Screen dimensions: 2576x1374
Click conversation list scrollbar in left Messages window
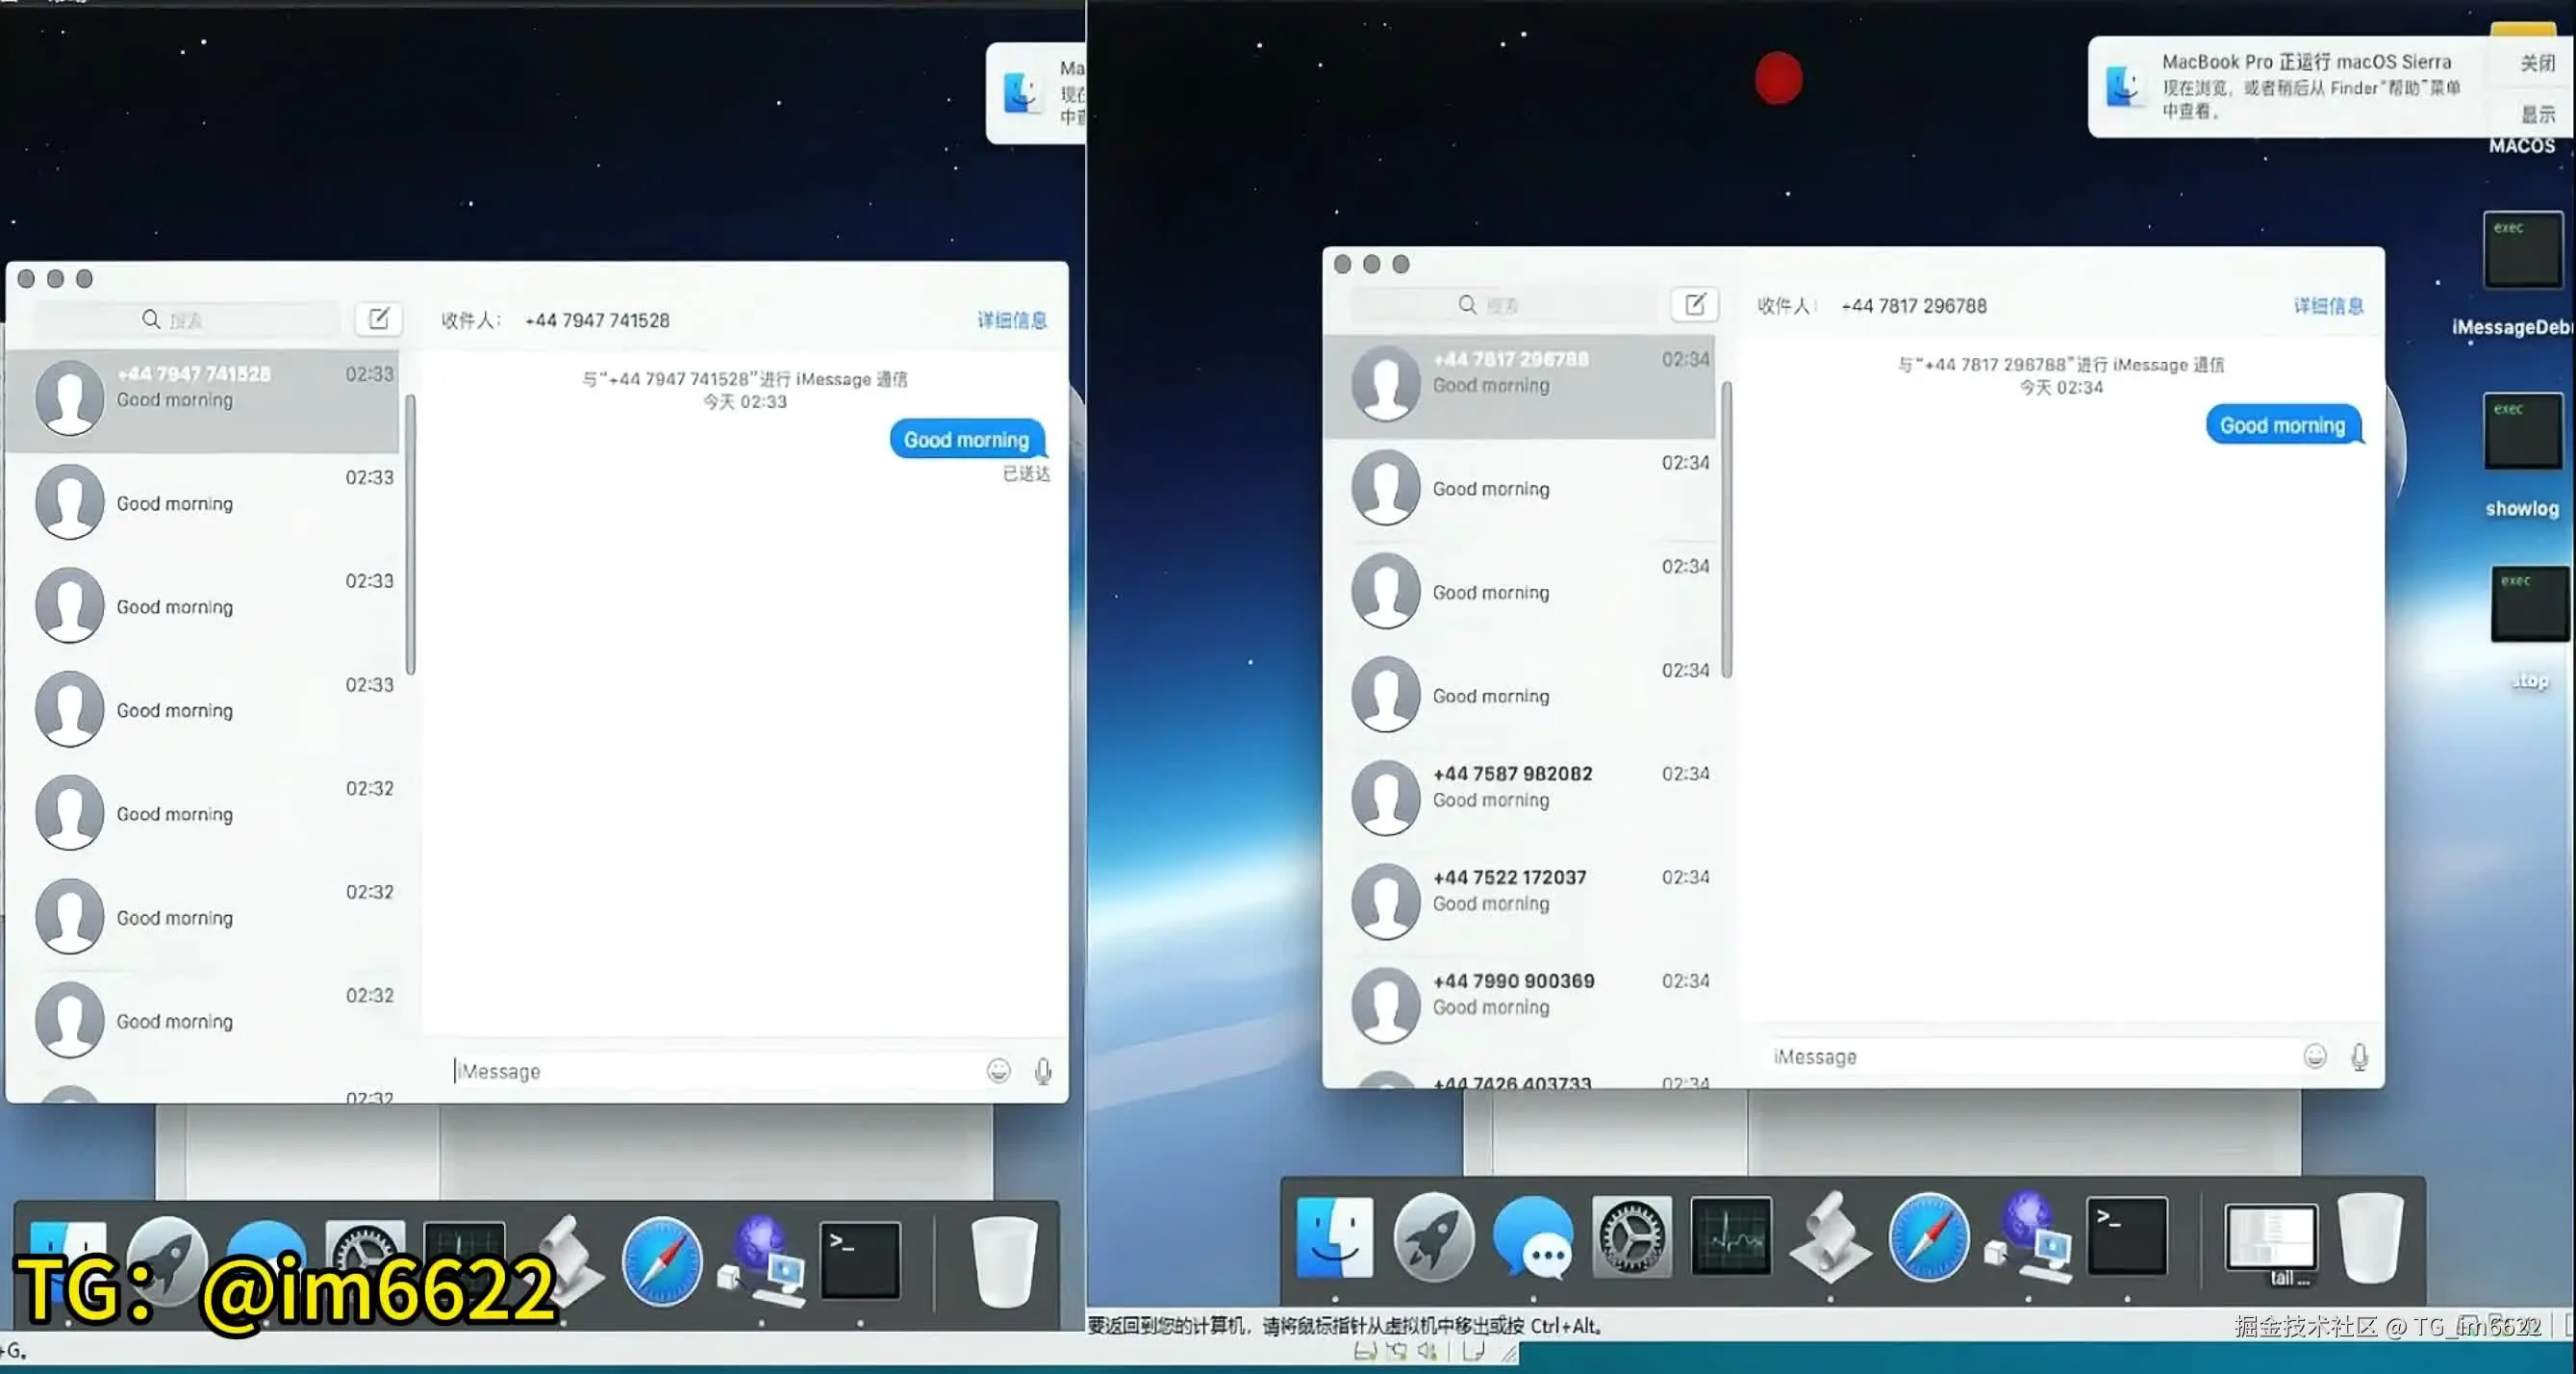pyautogui.click(x=410, y=536)
